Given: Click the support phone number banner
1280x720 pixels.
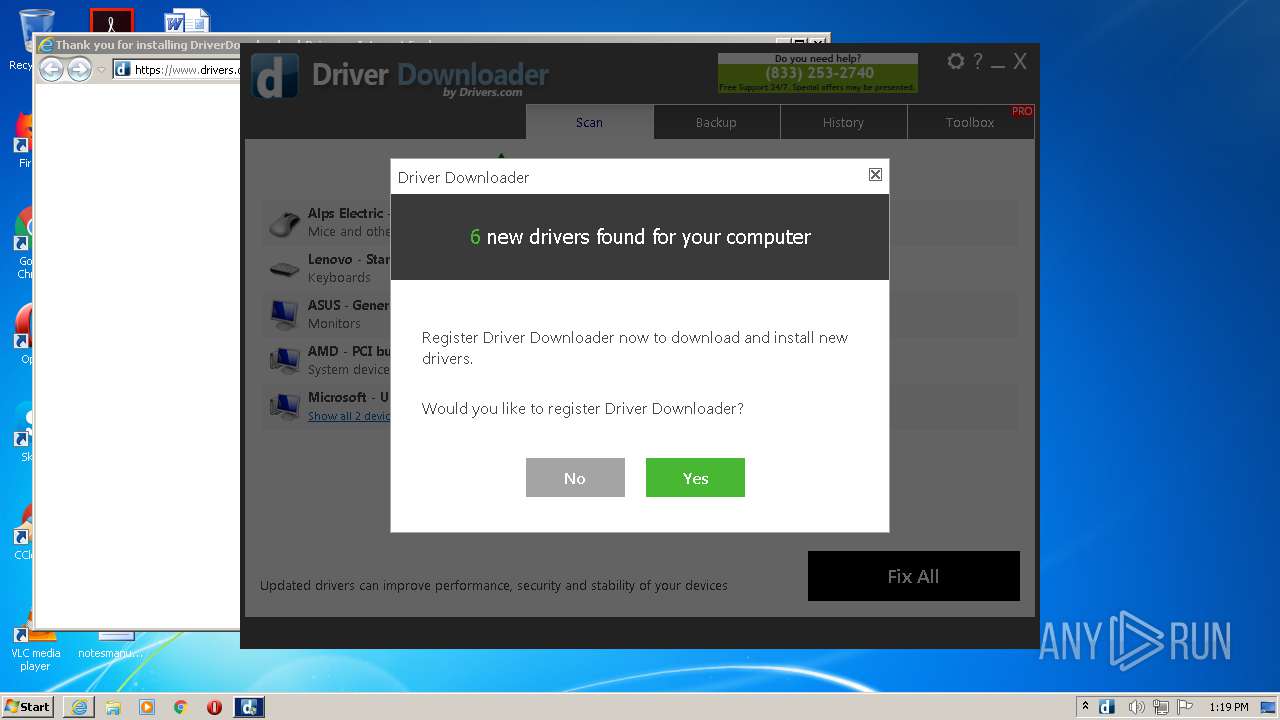Looking at the screenshot, I should [x=818, y=73].
